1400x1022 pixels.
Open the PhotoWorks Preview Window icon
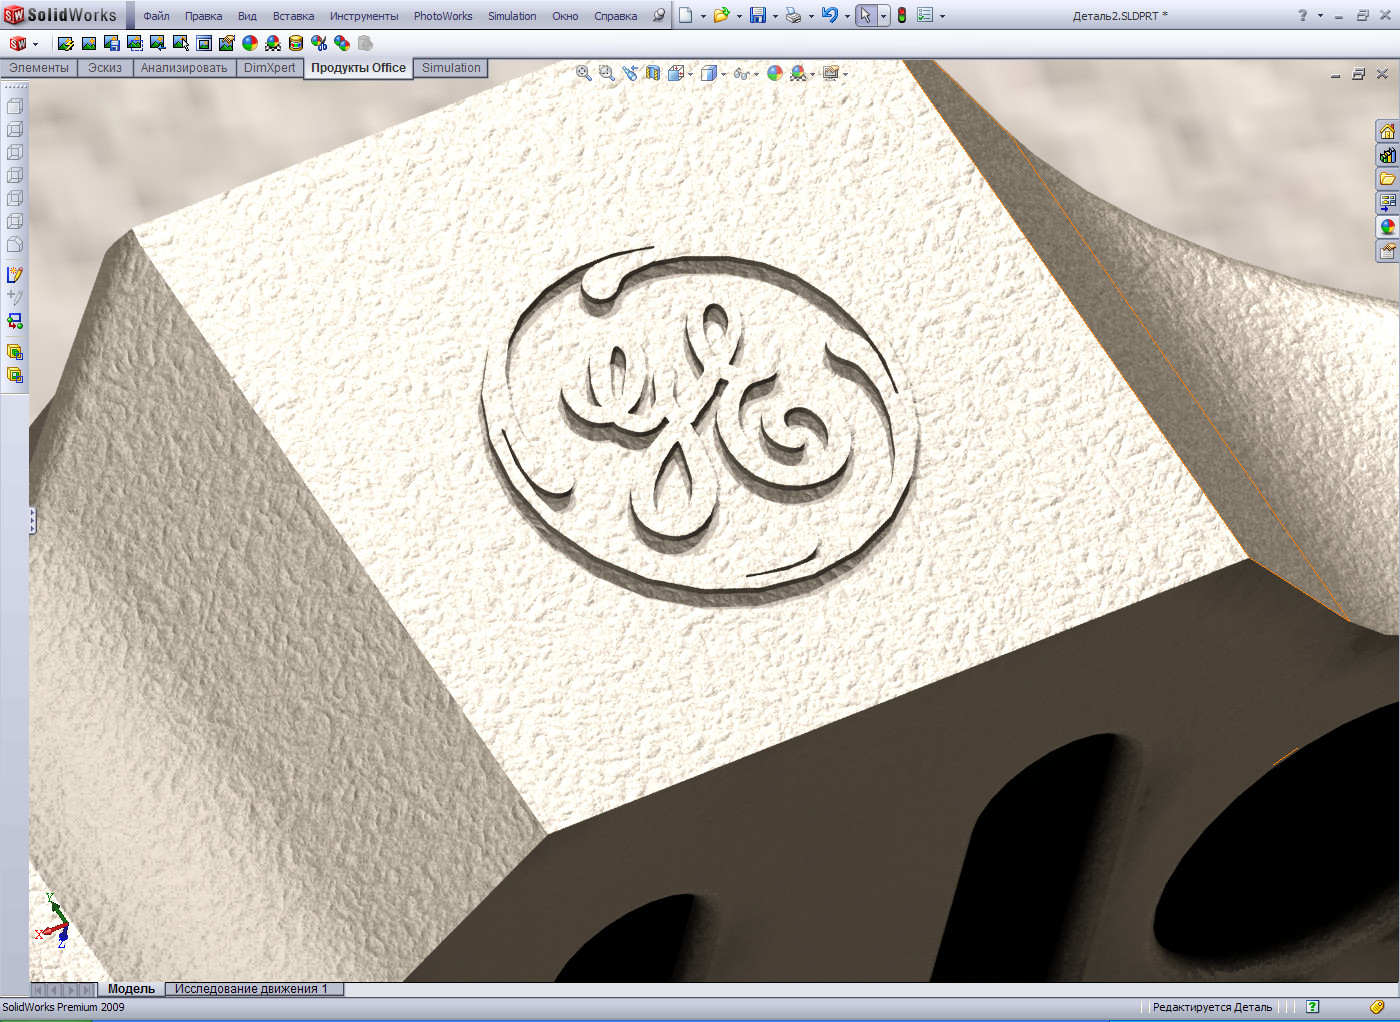click(x=204, y=43)
